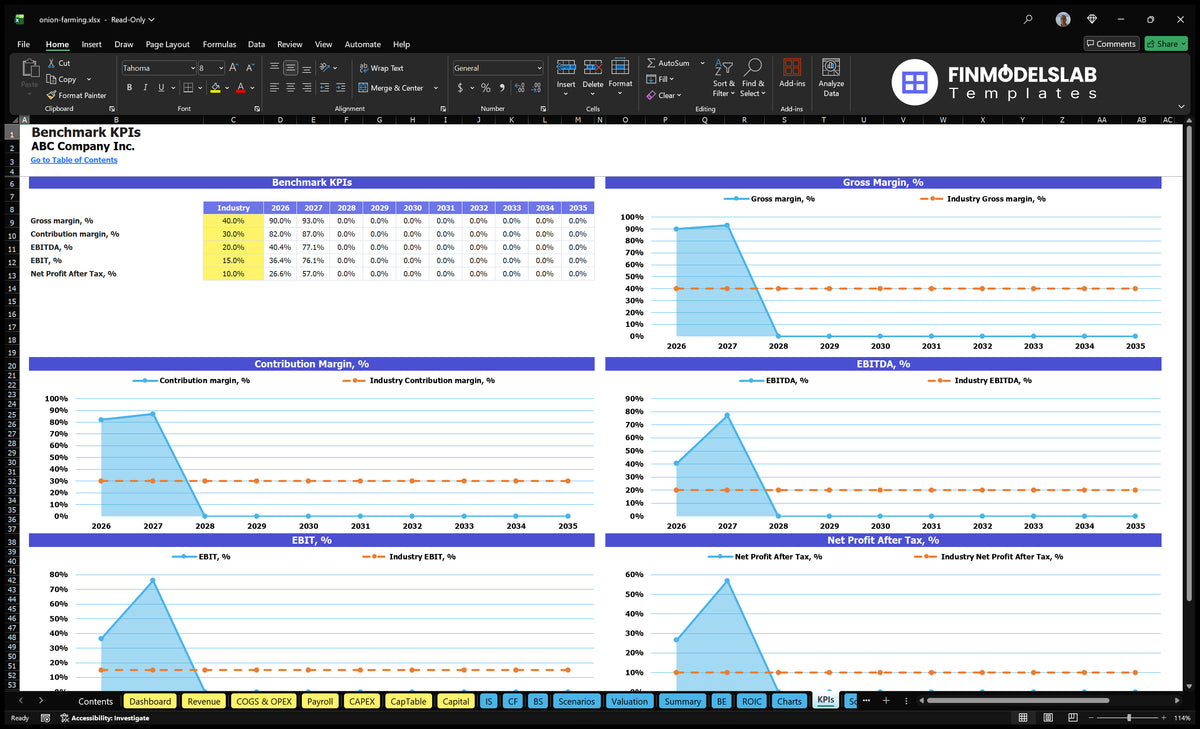Center align text horizontally

290,88
